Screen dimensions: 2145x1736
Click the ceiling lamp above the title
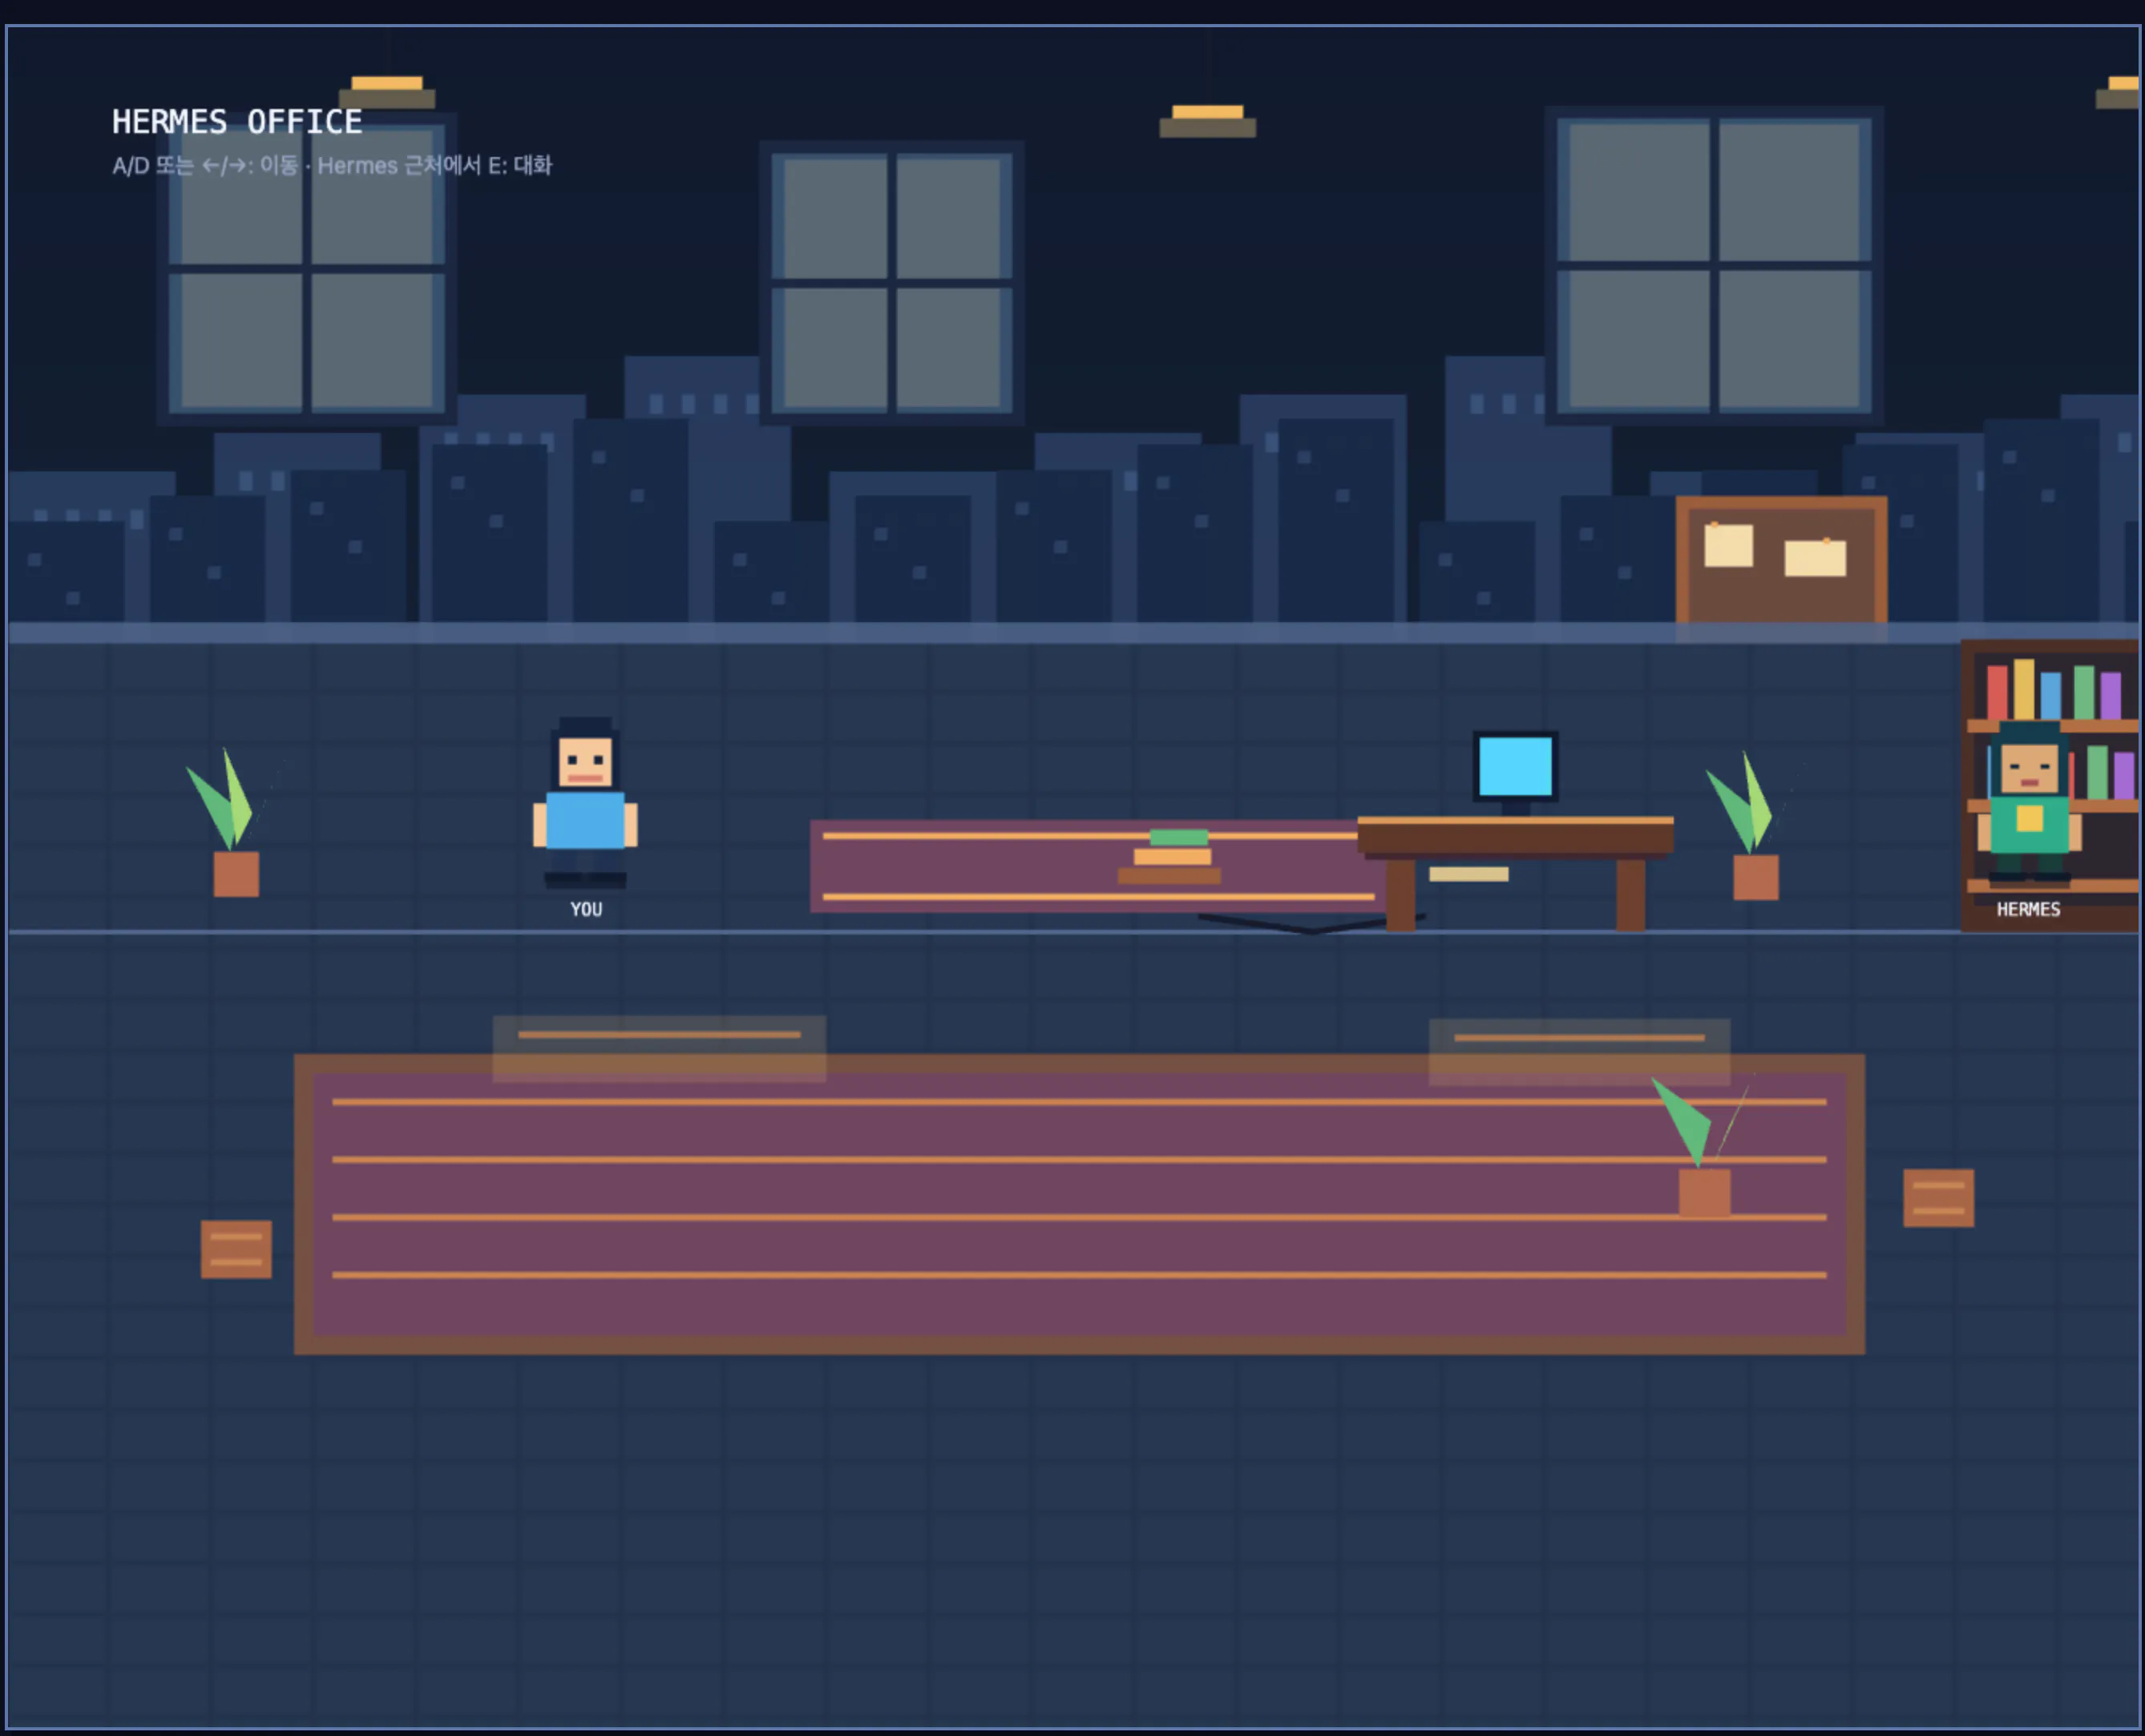coord(387,92)
